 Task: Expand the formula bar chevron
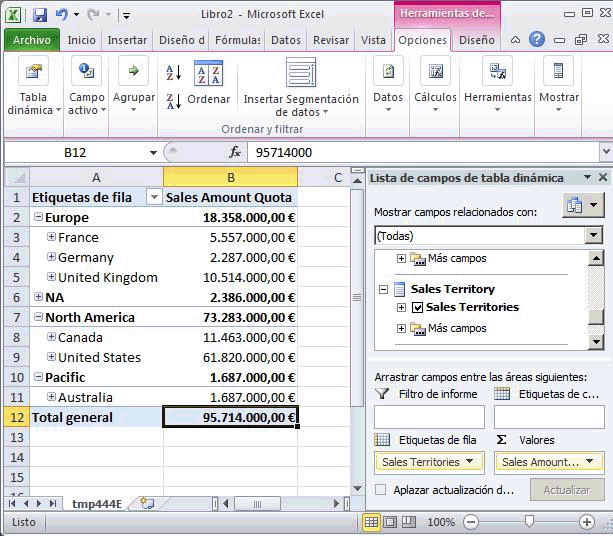(x=606, y=152)
